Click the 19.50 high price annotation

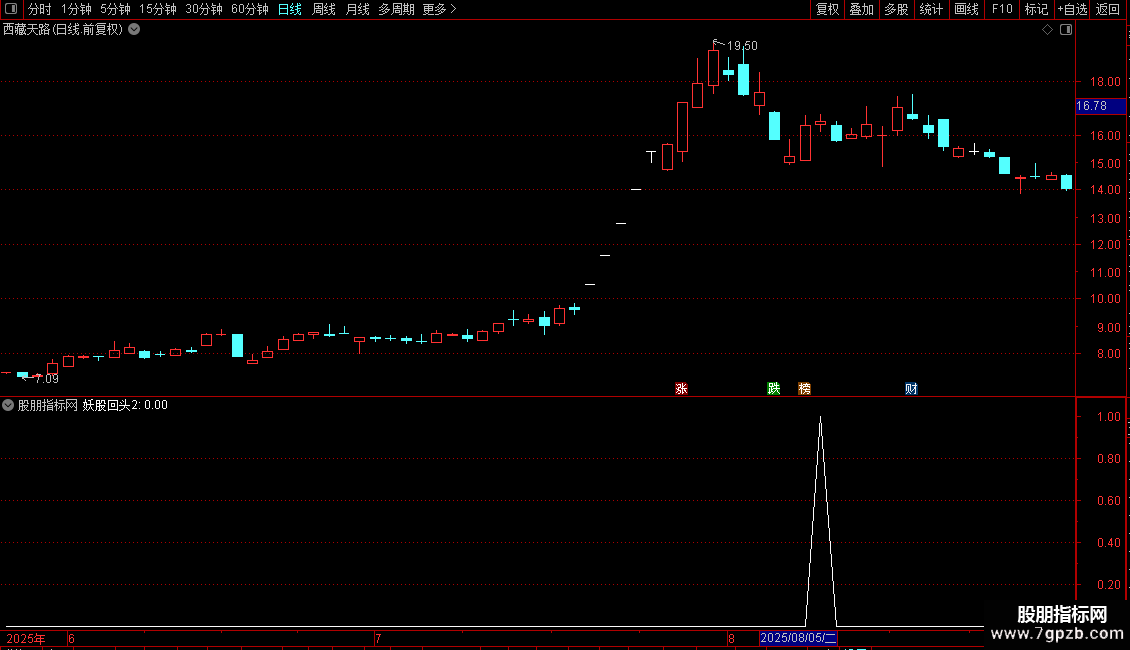coord(742,46)
